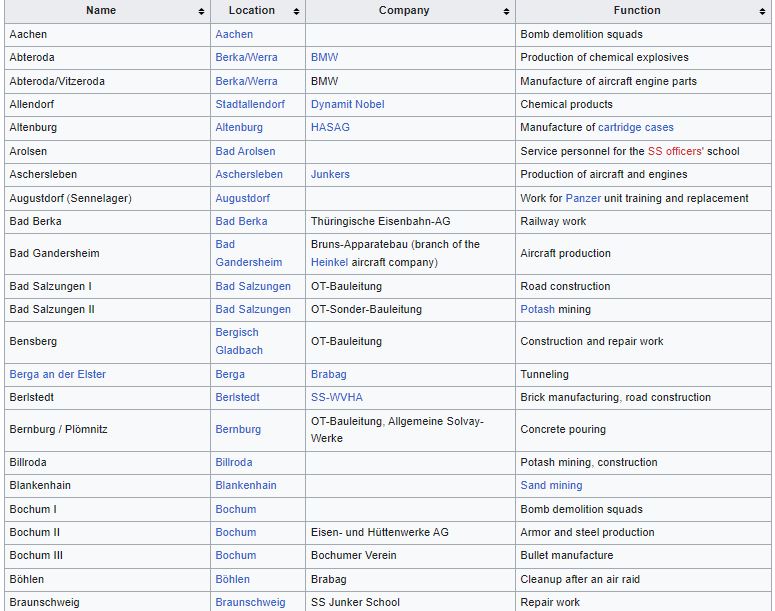Open the Bergisch Gladbach location link

click(x=237, y=341)
